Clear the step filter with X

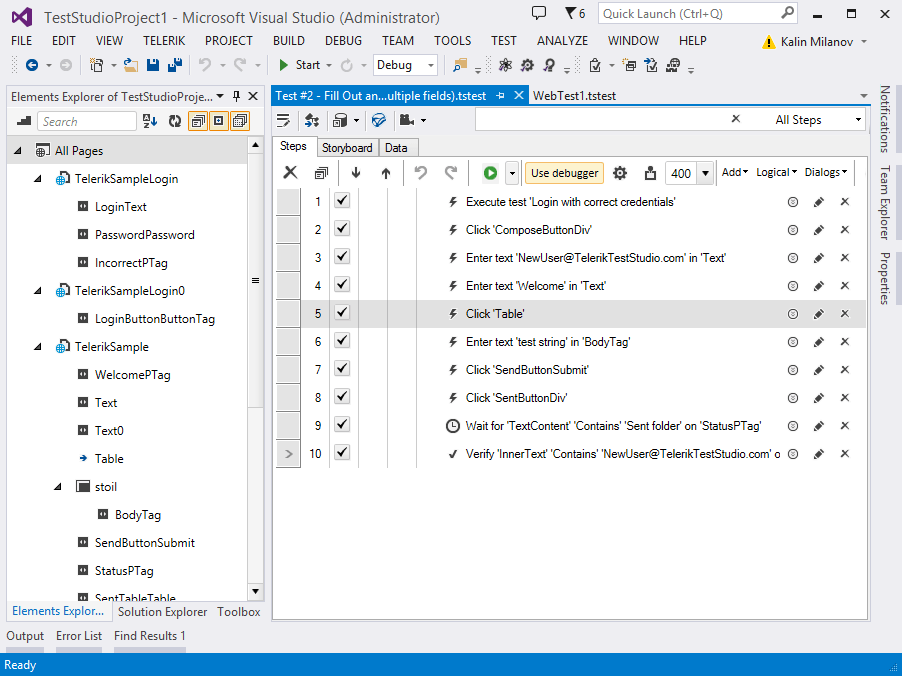click(x=735, y=119)
